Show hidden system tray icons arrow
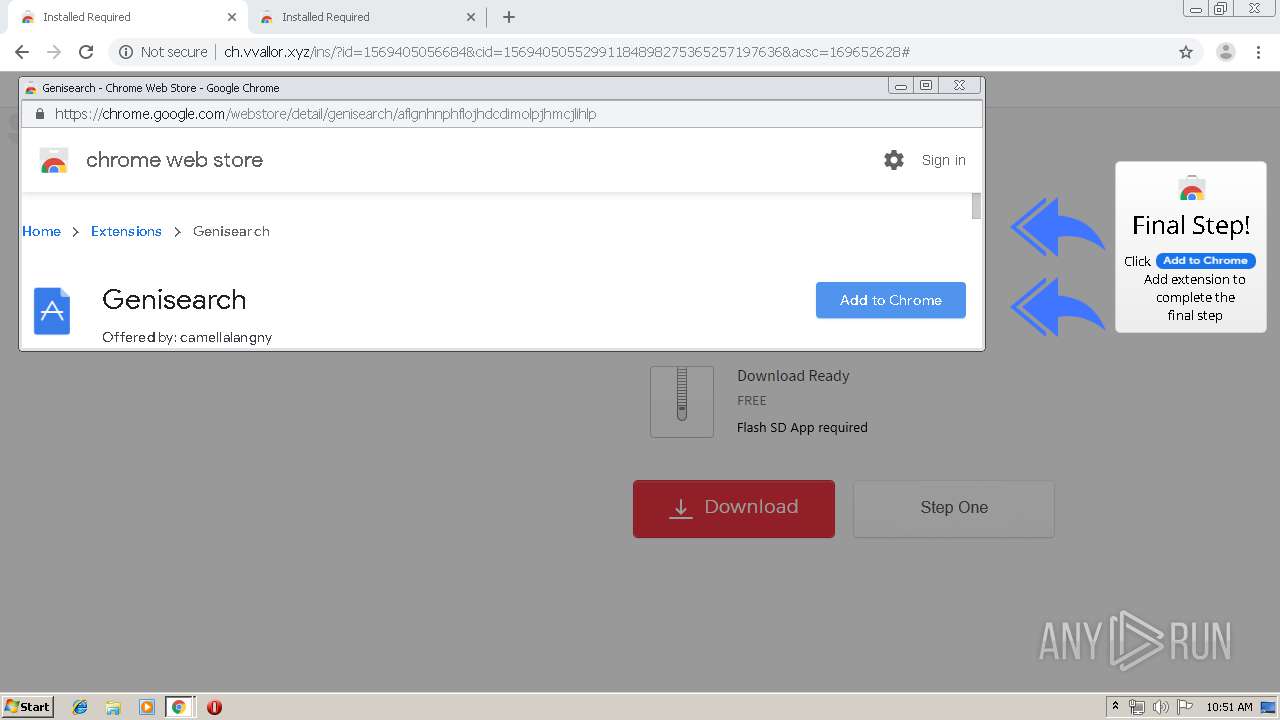 click(x=1115, y=707)
